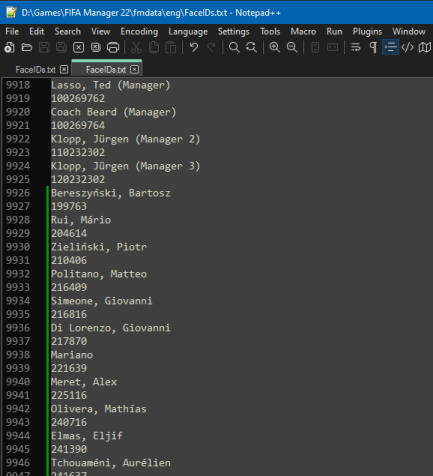
Task: Click the Paste clipboard icon
Action: tap(171, 48)
